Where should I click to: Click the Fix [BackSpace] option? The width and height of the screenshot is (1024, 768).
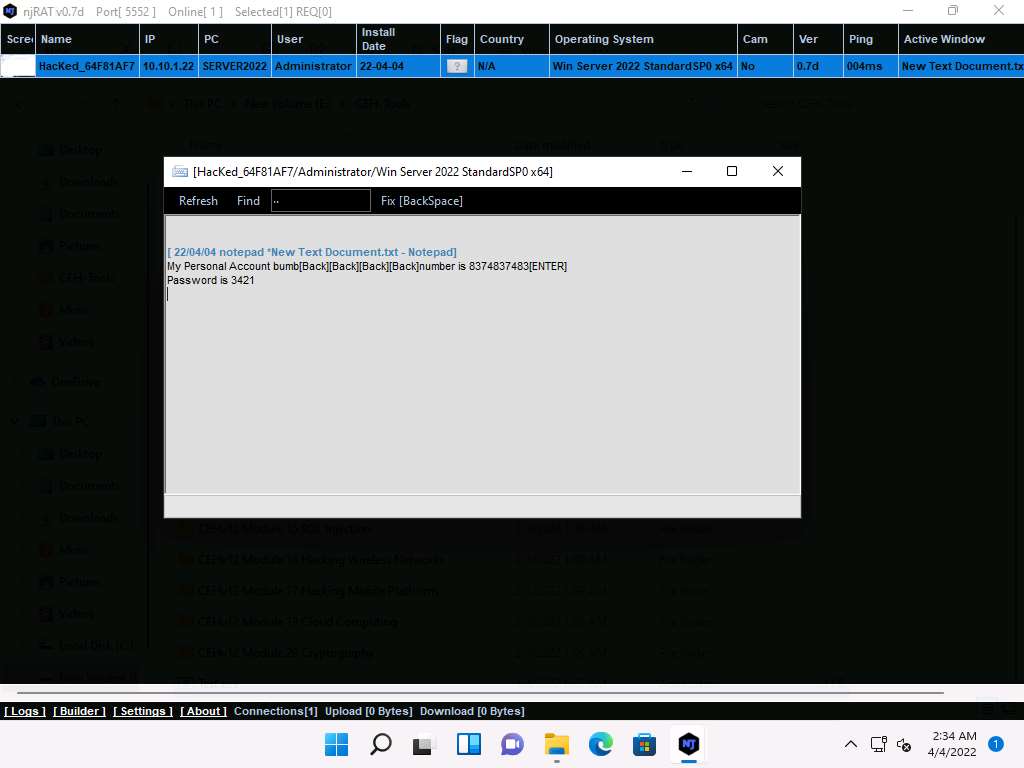click(421, 201)
